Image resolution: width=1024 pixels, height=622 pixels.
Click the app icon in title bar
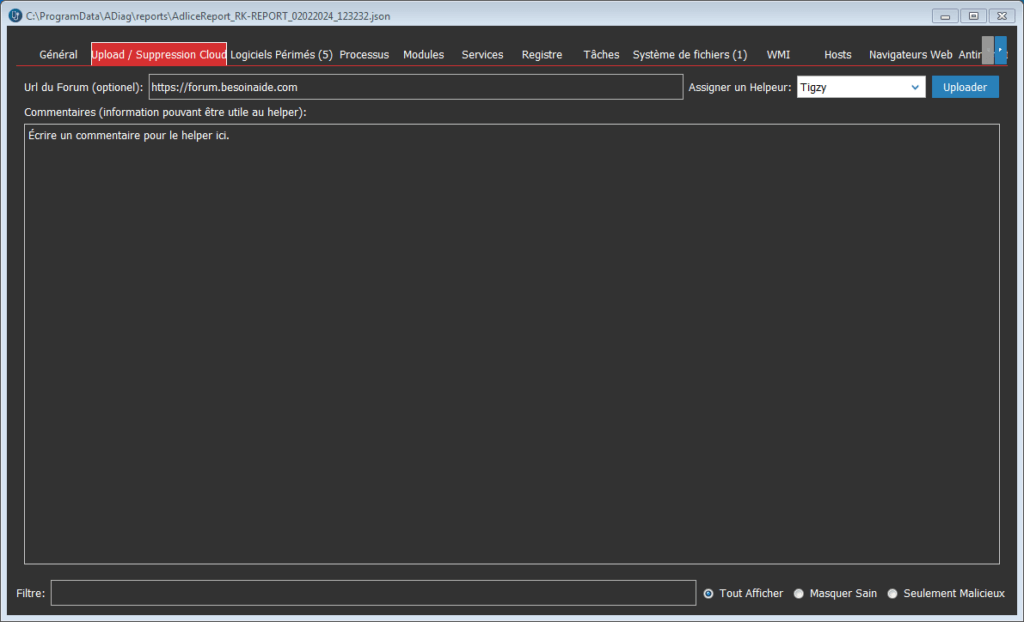click(x=14, y=15)
